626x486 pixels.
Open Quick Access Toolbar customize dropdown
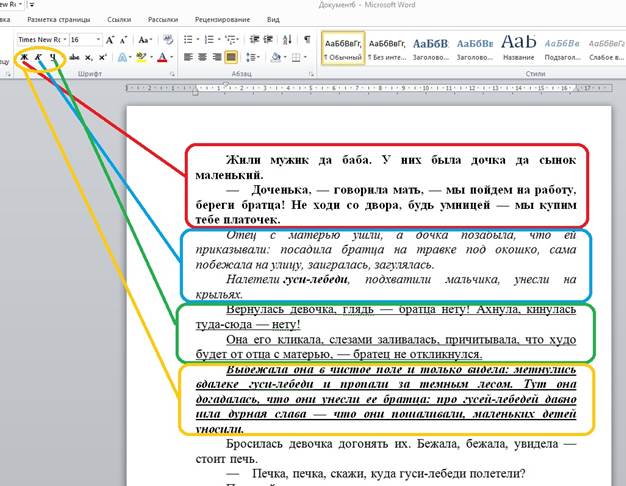click(x=32, y=5)
